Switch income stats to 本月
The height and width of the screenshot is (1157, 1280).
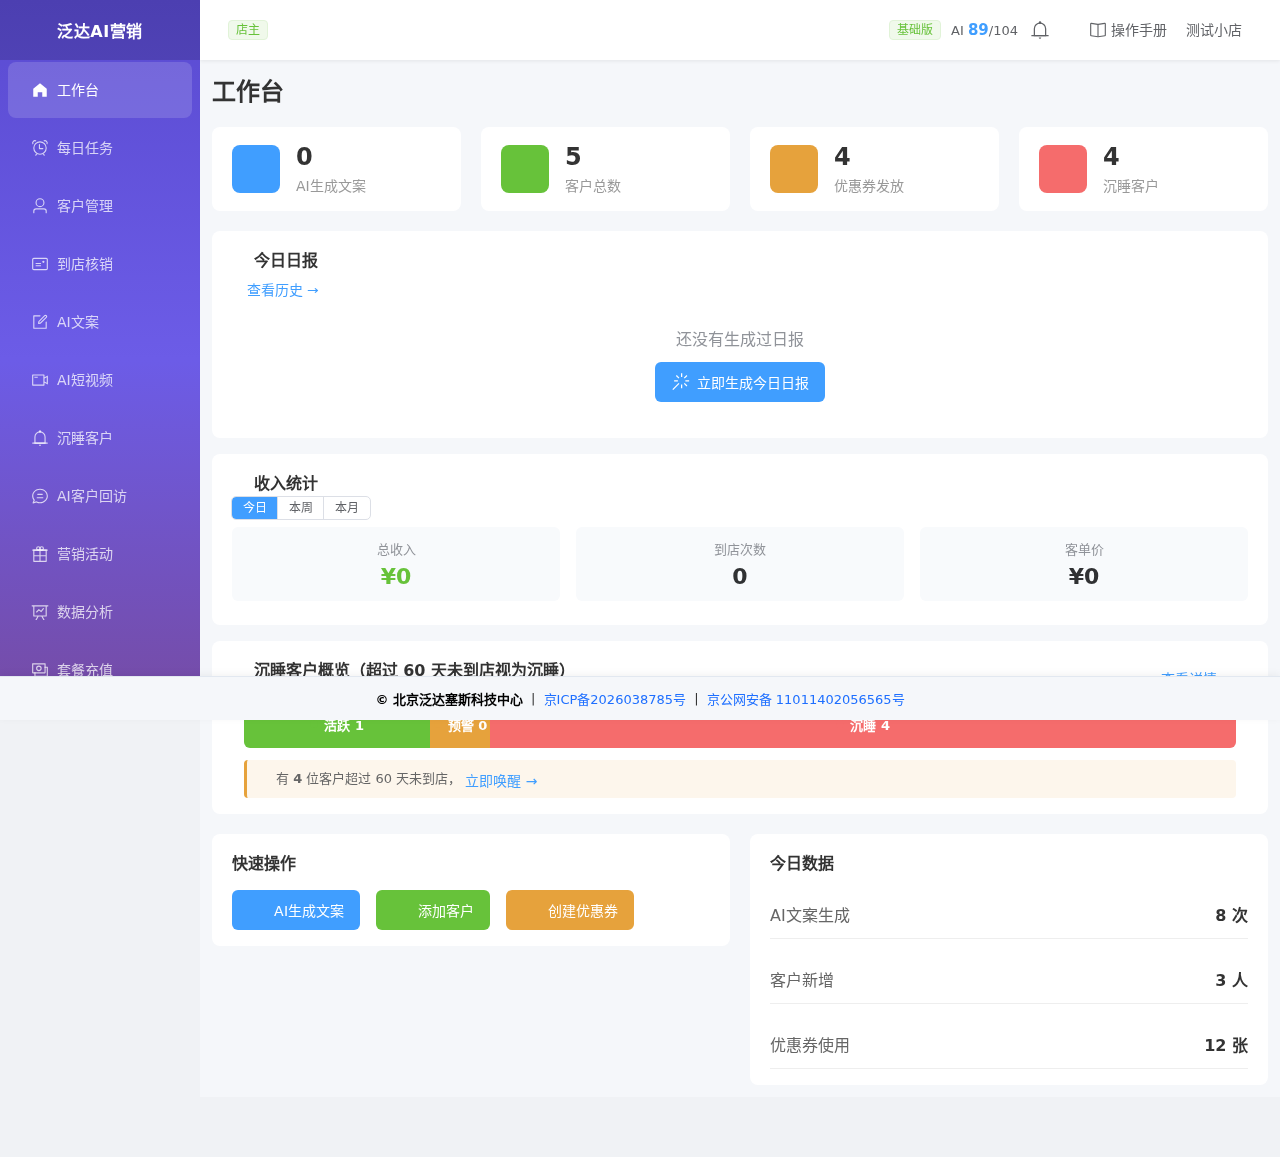tap(347, 508)
